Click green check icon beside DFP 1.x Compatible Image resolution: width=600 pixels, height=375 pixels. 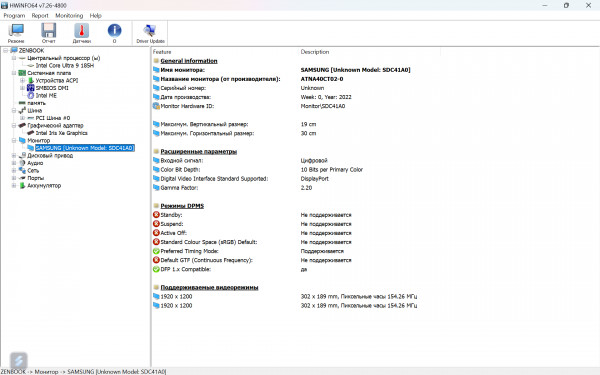pos(156,269)
